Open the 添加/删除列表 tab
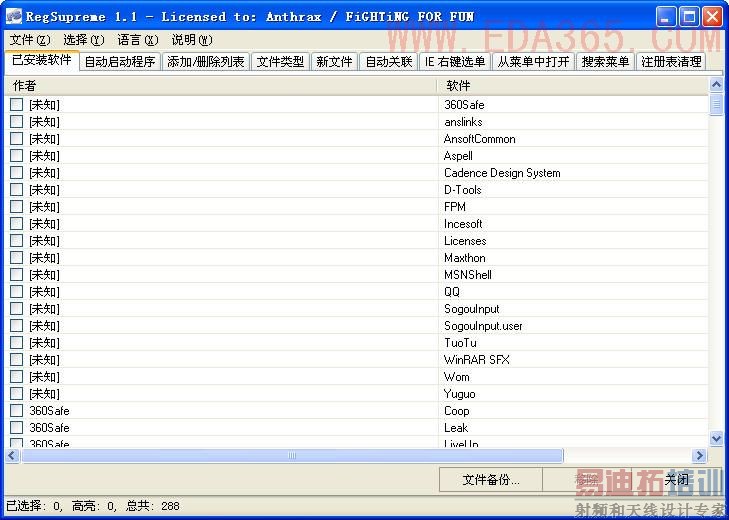This screenshot has height=520, width=729. coord(206,61)
